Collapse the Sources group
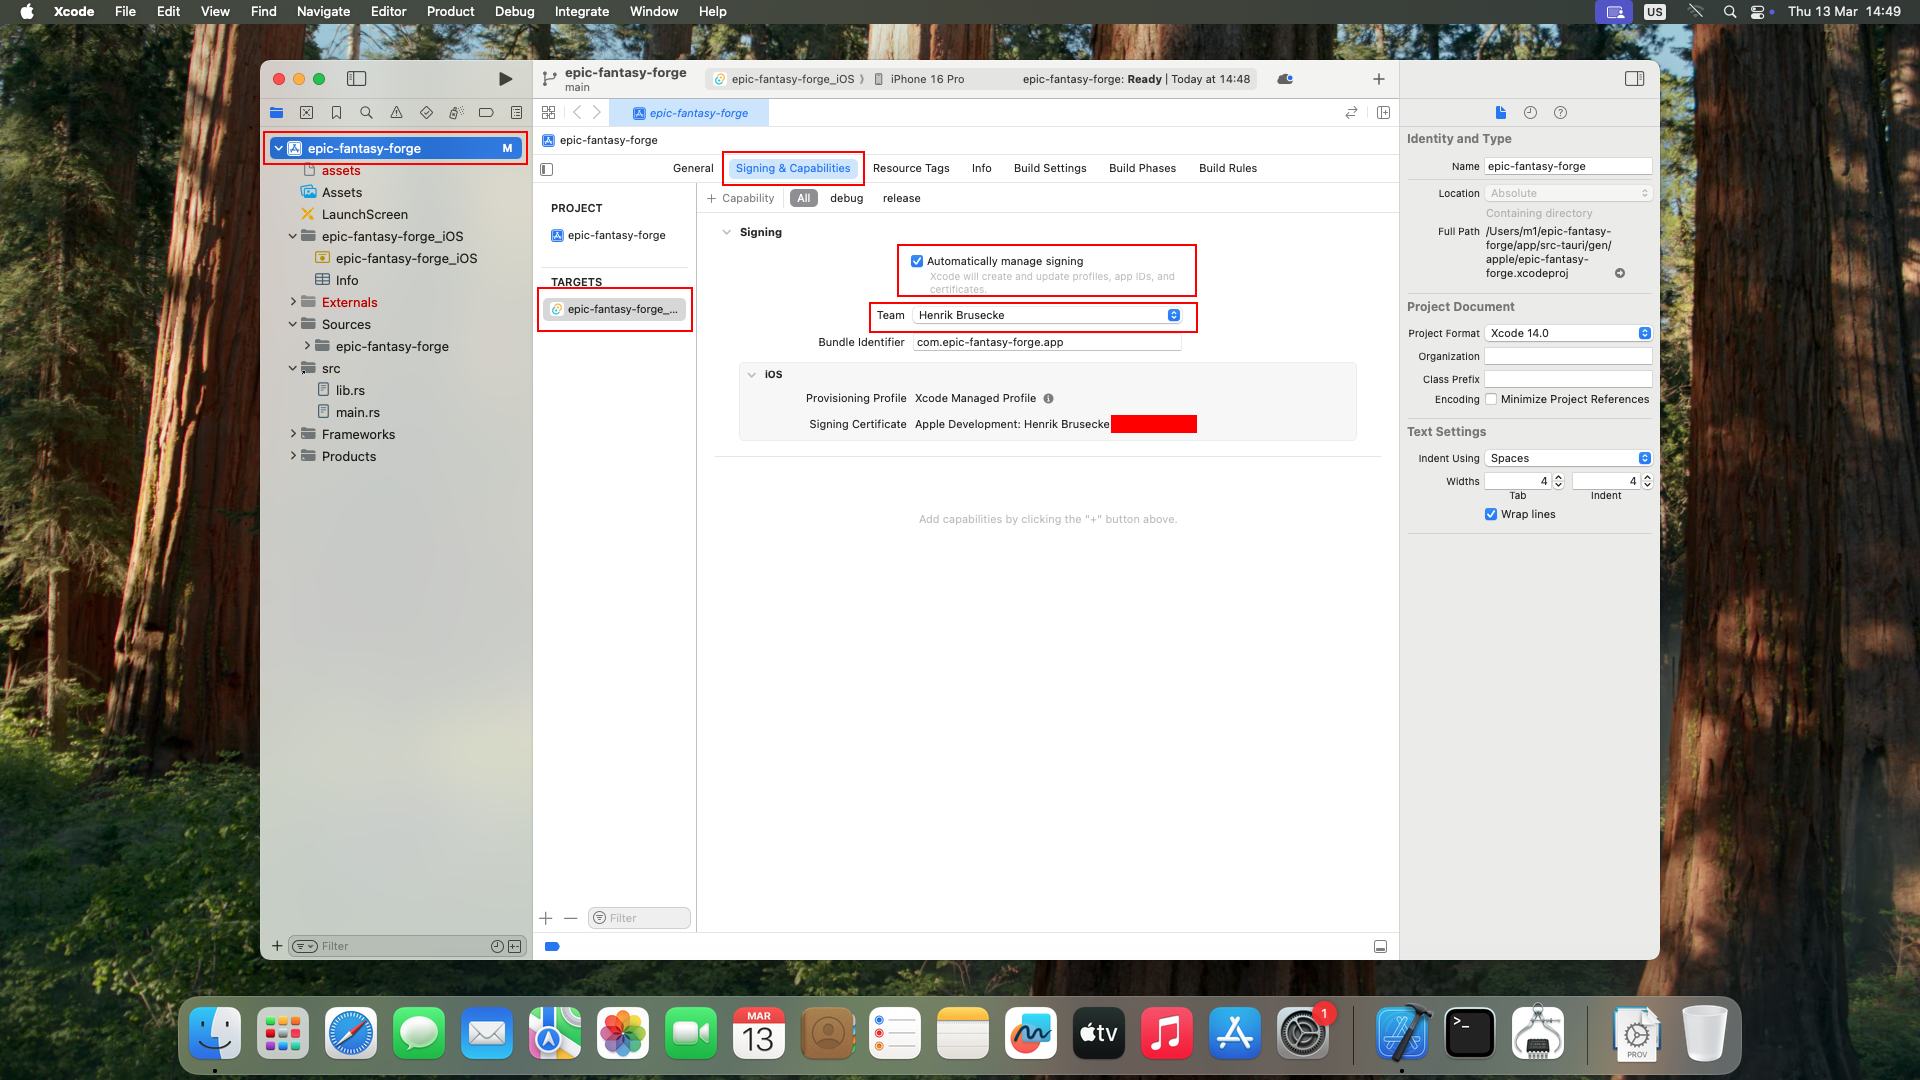1920x1080 pixels. click(293, 324)
